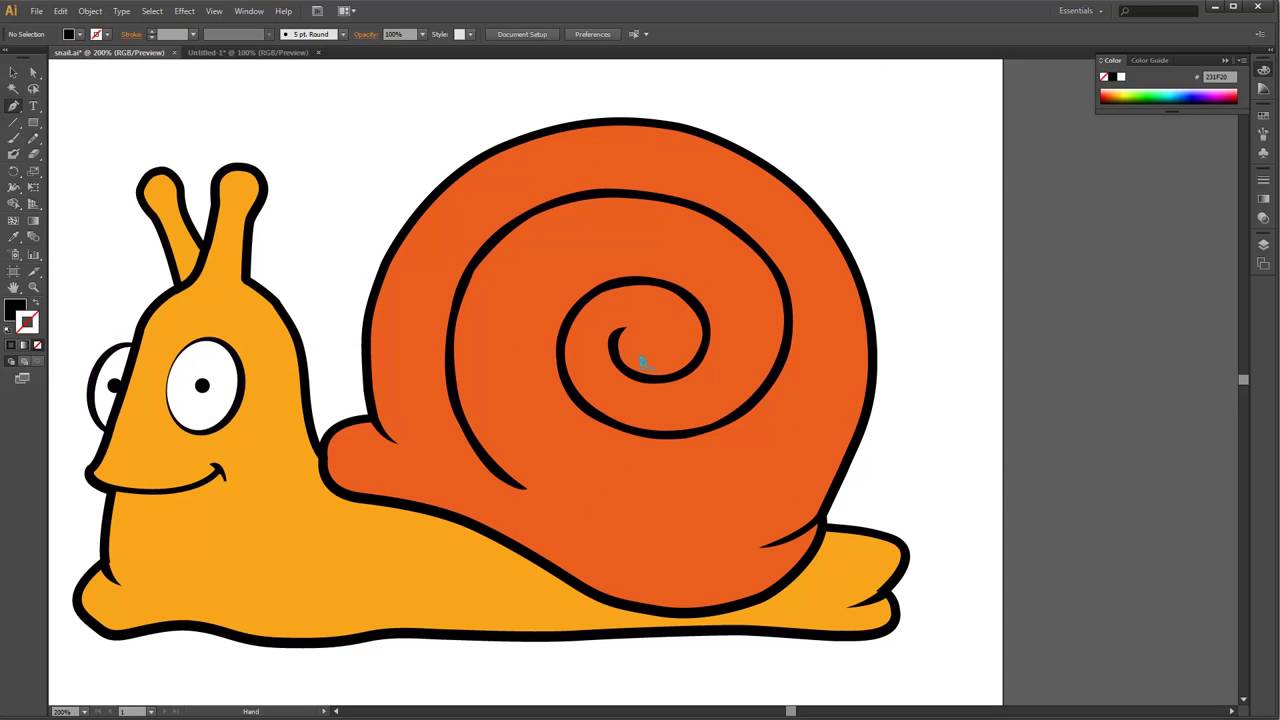The height and width of the screenshot is (720, 1280).
Task: Select the Width/Warp tool
Action: click(x=13, y=187)
